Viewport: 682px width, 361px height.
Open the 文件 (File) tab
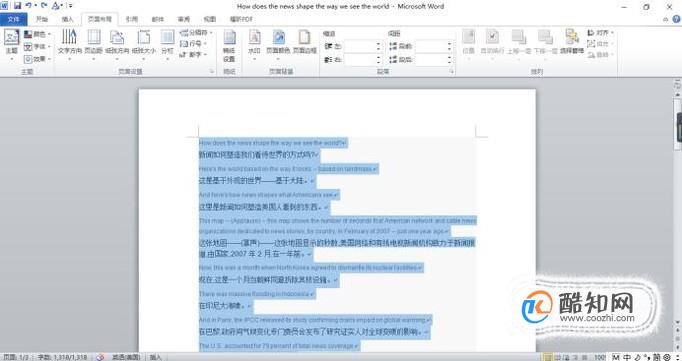13,19
